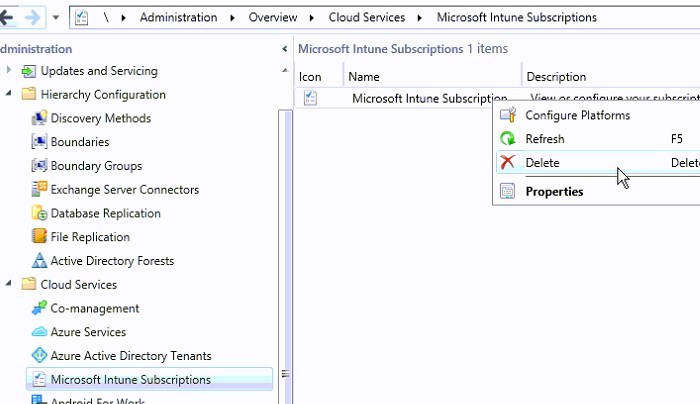Click the Active Directory Forests icon

coord(39,260)
